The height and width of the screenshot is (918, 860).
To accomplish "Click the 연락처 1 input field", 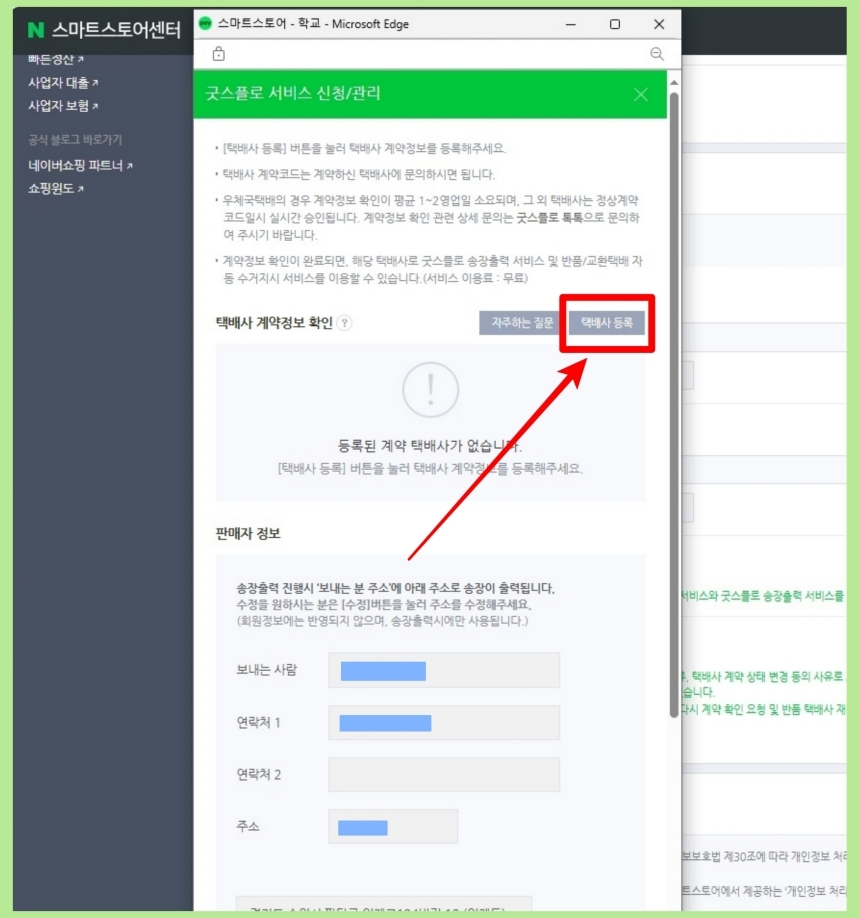I will click(444, 722).
